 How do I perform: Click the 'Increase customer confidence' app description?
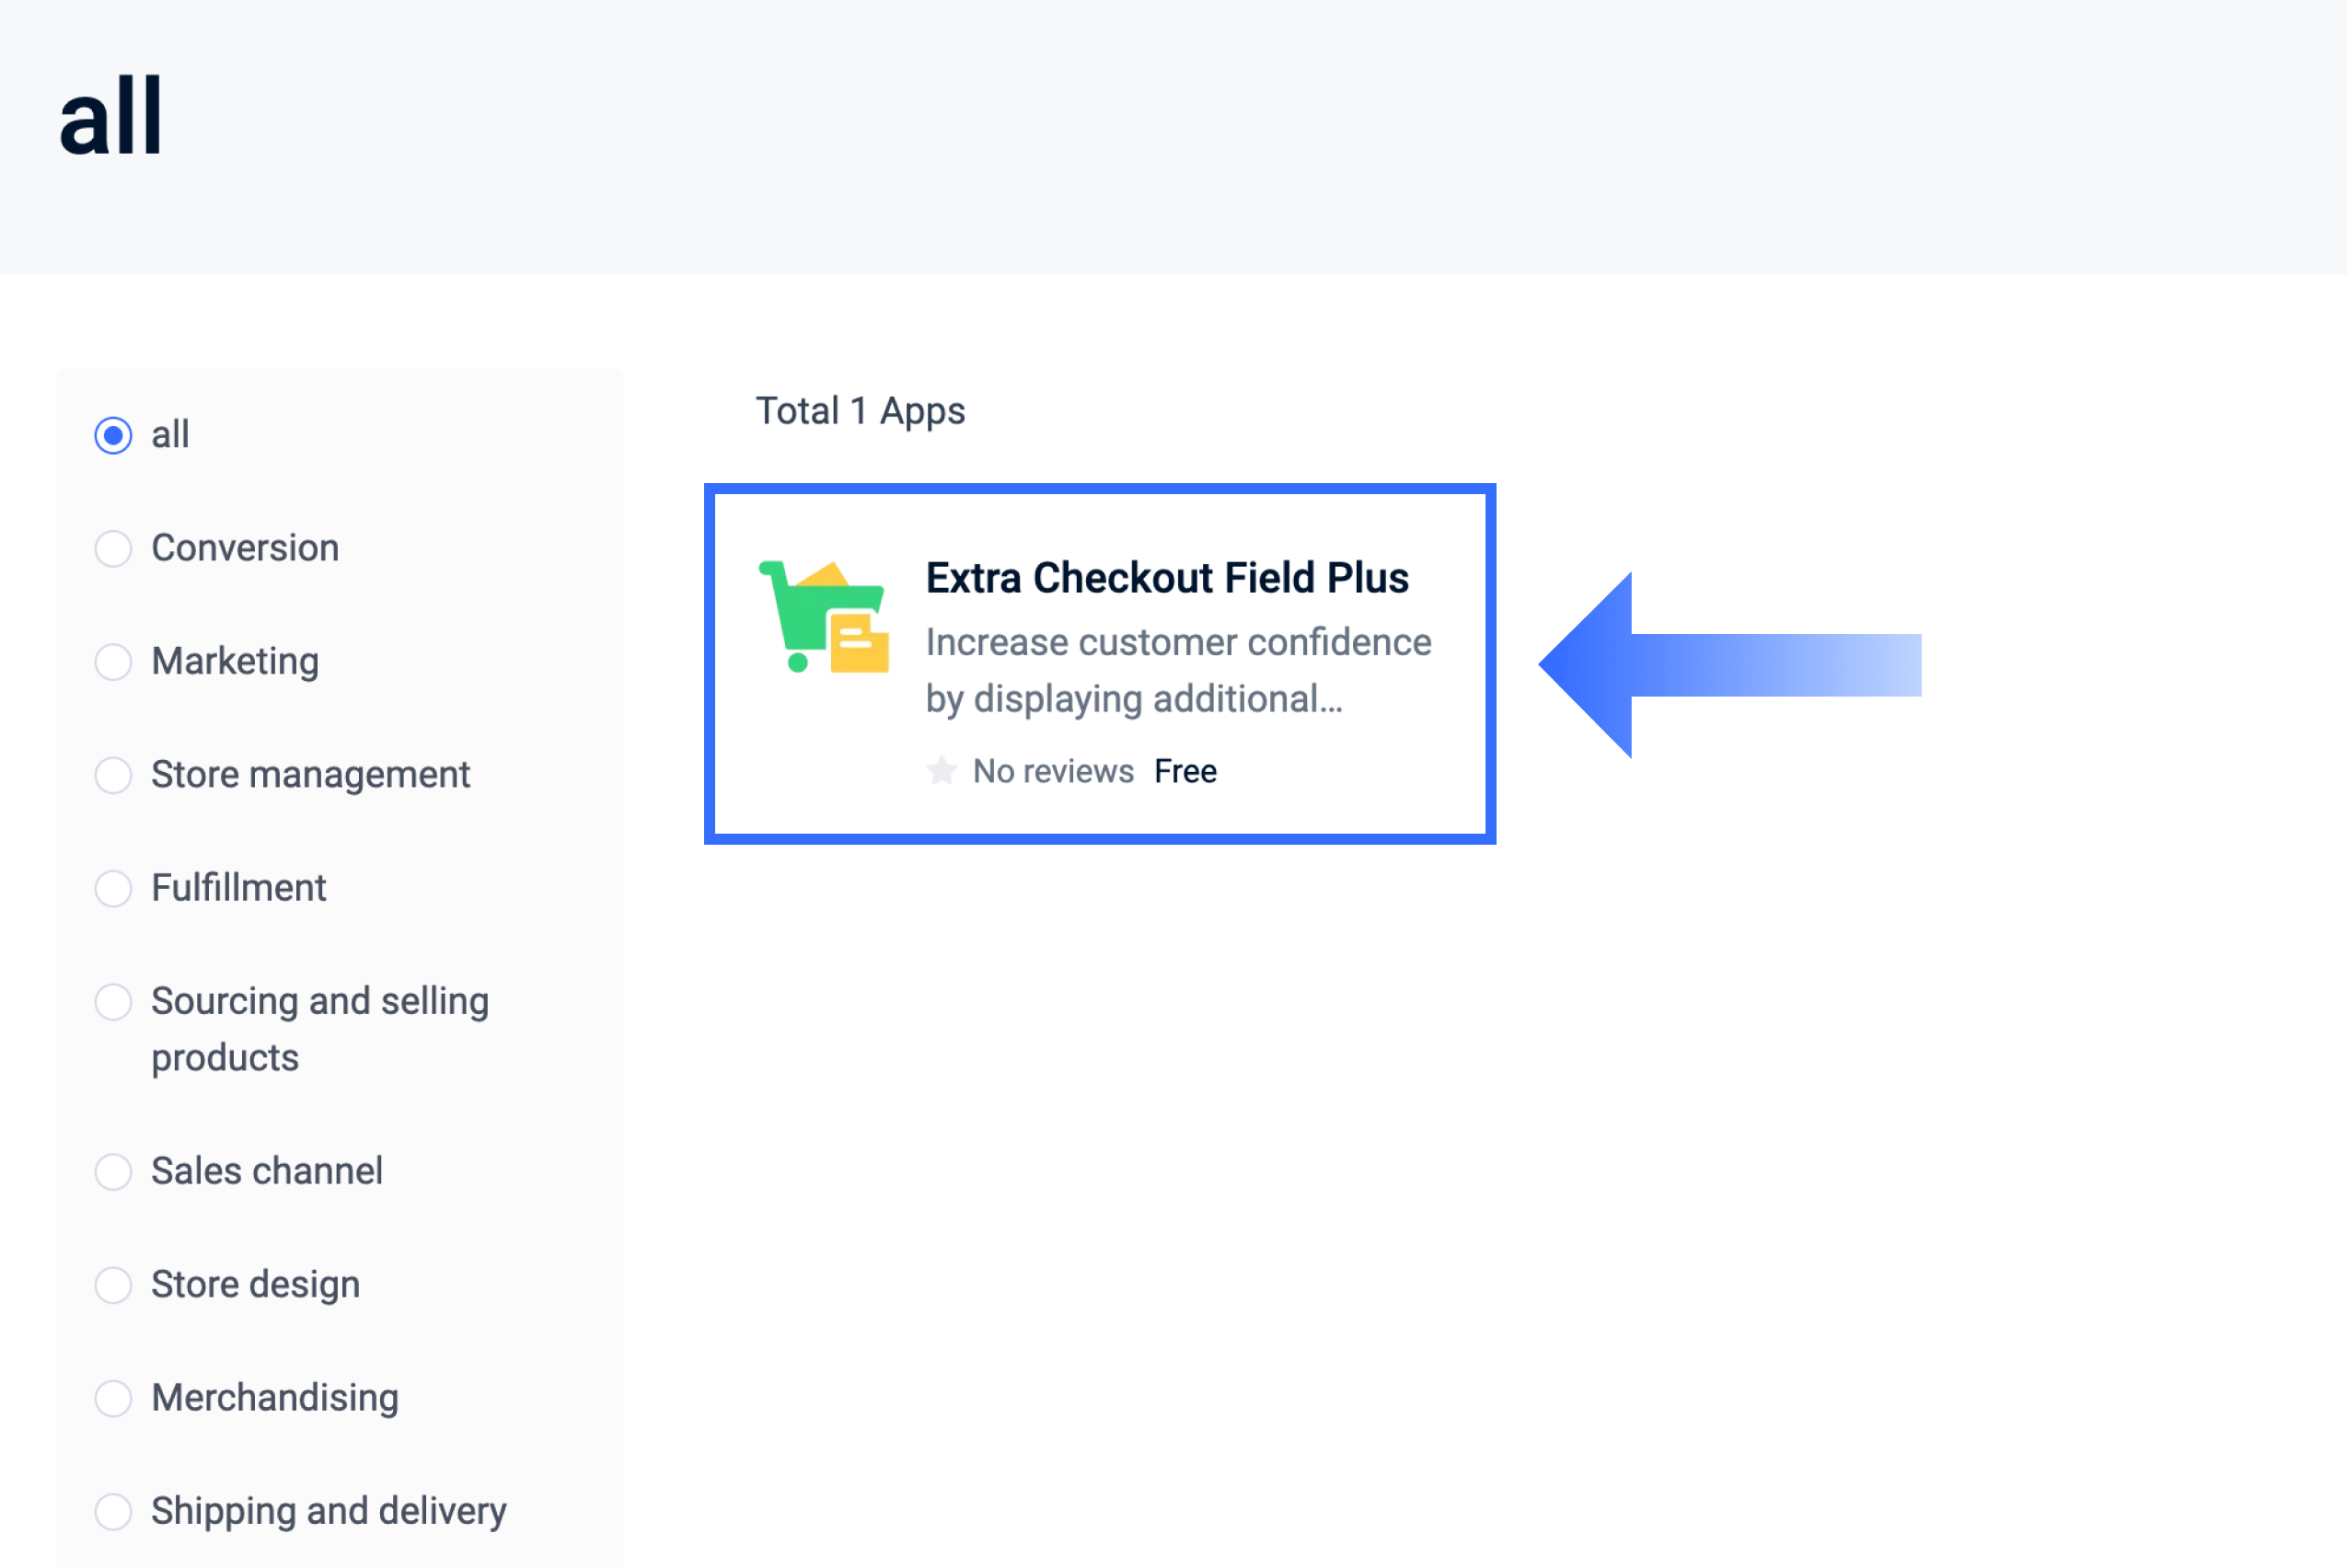[1178, 670]
